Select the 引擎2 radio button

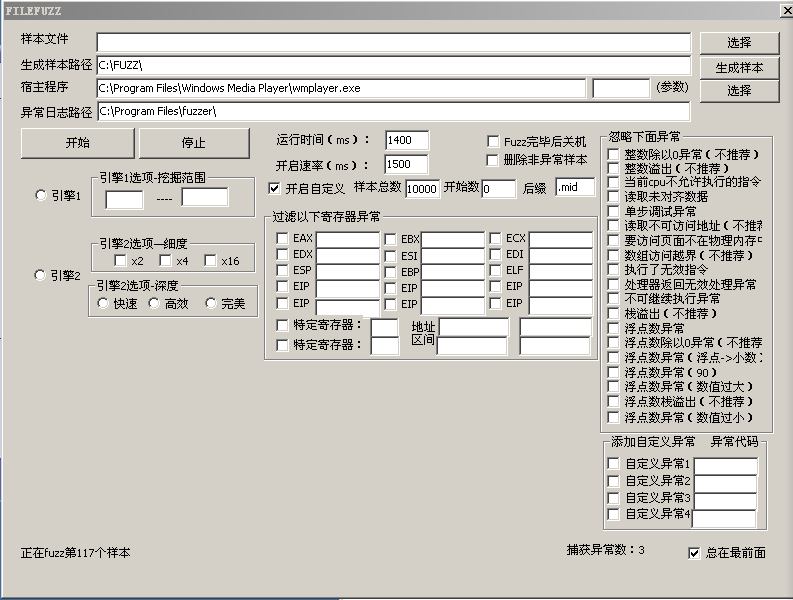coord(41,275)
